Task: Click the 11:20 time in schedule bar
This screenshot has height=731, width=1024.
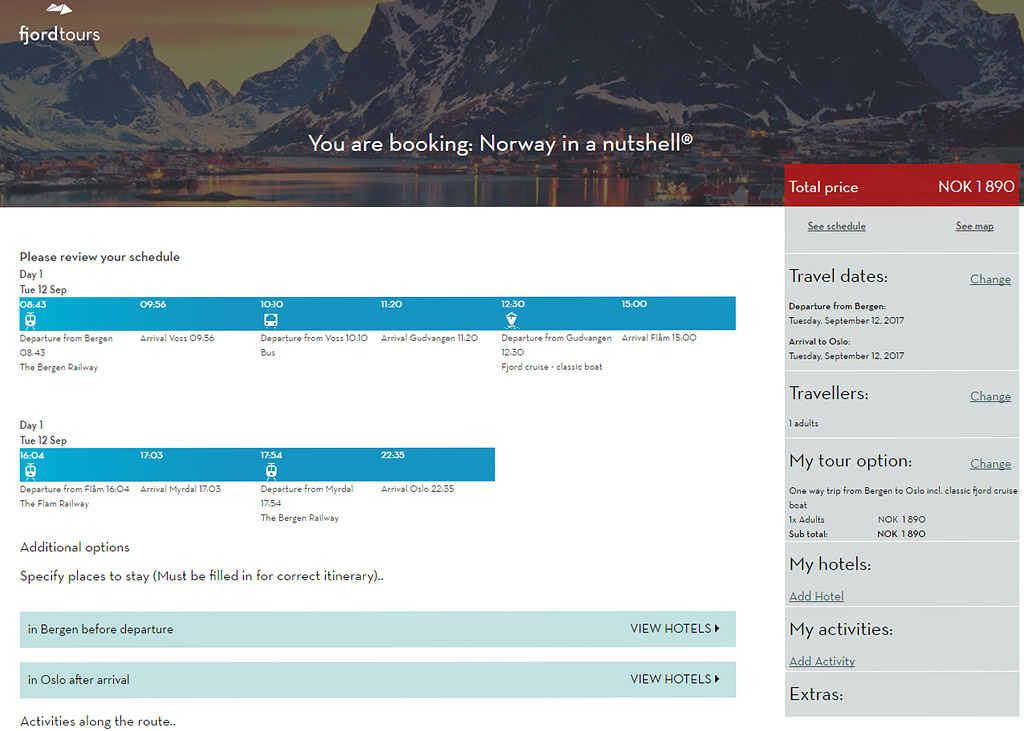Action: click(391, 304)
